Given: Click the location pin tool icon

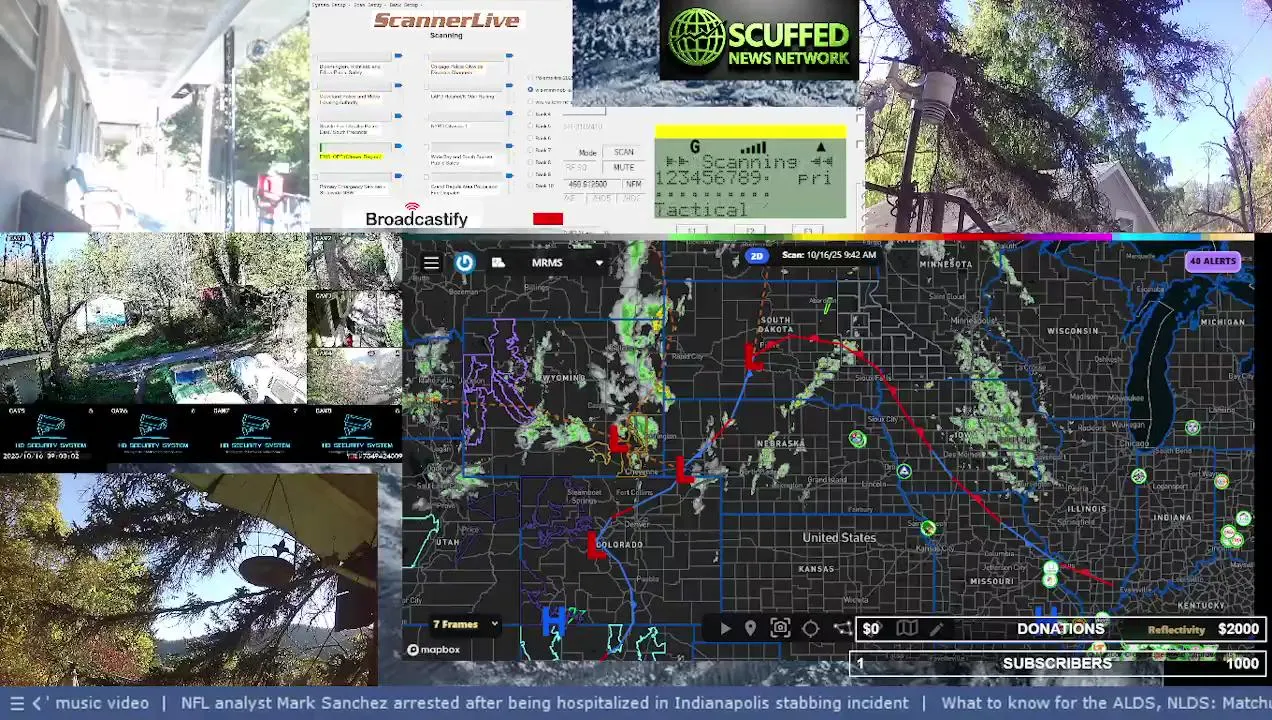Looking at the screenshot, I should (750, 628).
